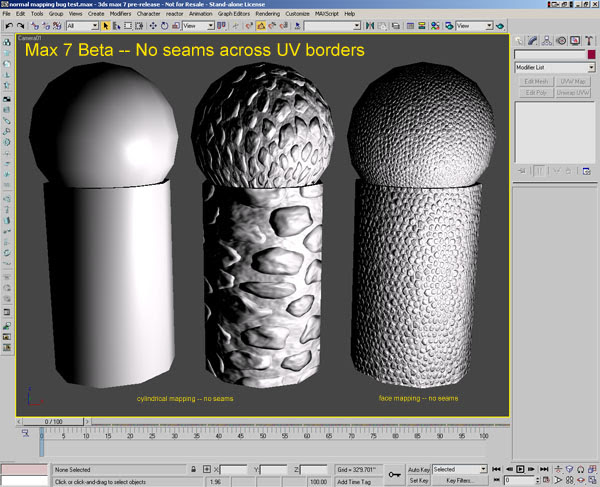Activate the Select Object arrow tool

tap(106, 26)
